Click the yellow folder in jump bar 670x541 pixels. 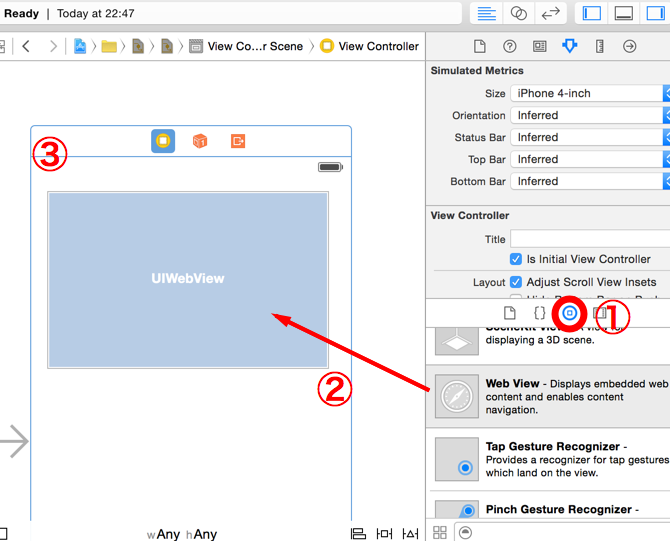click(109, 46)
